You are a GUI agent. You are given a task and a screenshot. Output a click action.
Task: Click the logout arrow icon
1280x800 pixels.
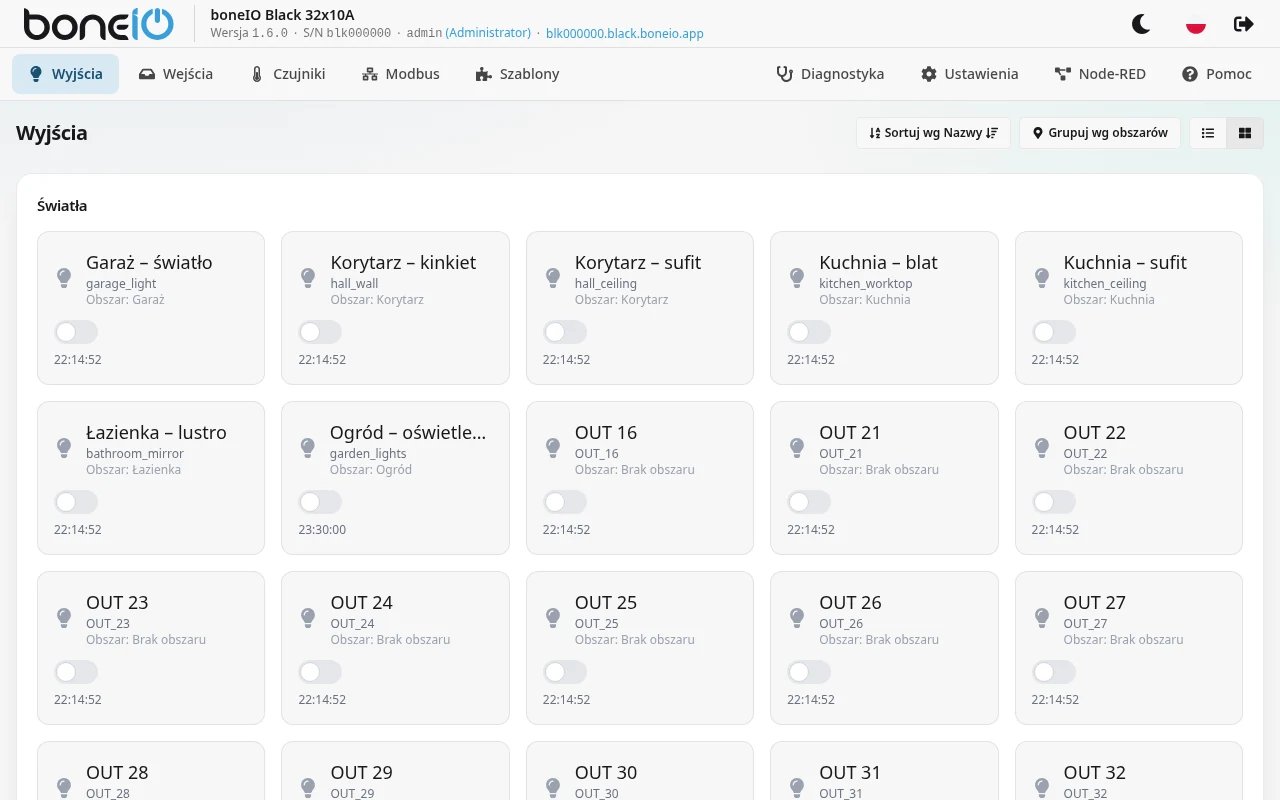click(1244, 24)
